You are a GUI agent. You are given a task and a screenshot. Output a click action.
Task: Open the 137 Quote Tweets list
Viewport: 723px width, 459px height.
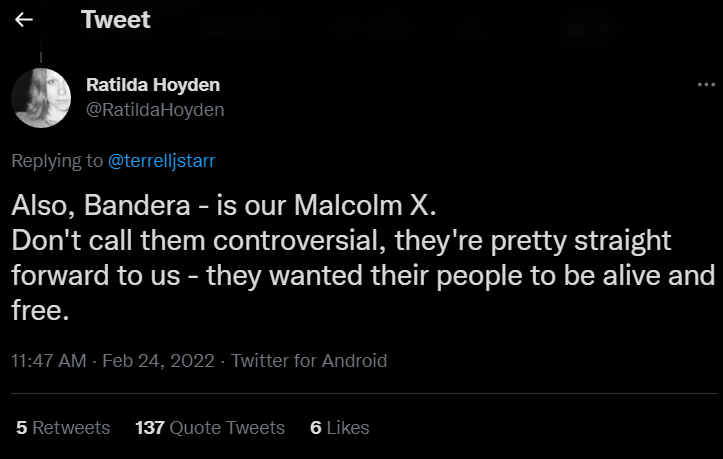210,427
